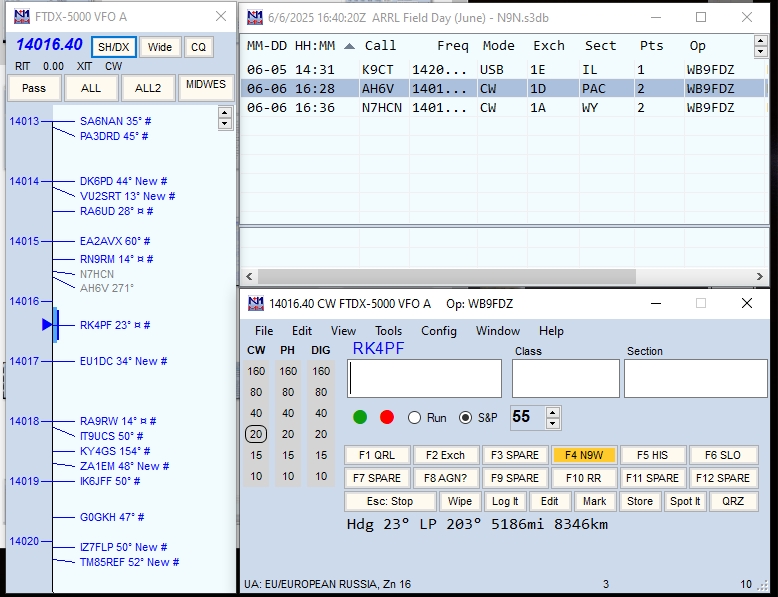The width and height of the screenshot is (778, 597).
Task: Select the Run radio button
Action: [x=414, y=418]
